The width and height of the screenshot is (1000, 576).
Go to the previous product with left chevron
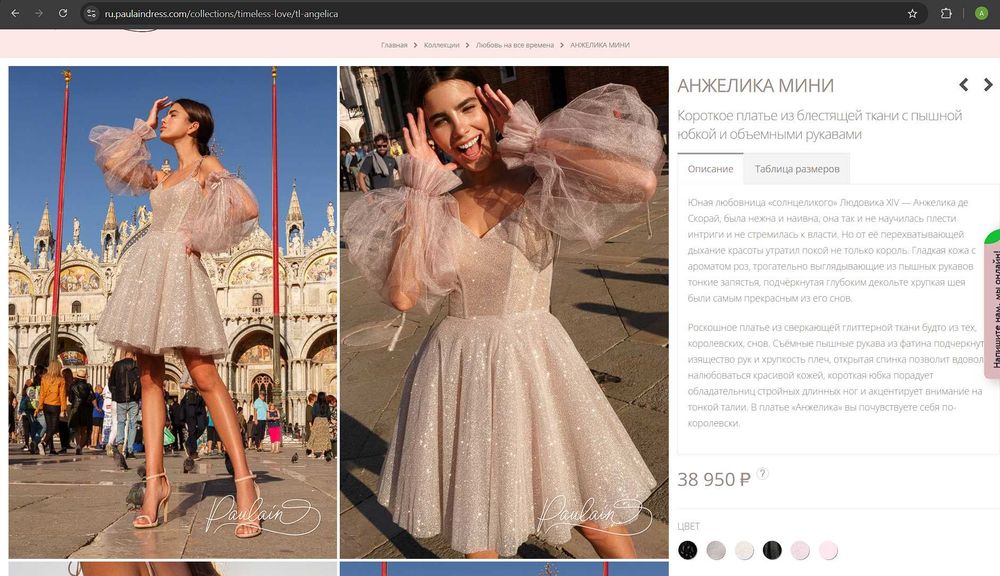coord(964,84)
